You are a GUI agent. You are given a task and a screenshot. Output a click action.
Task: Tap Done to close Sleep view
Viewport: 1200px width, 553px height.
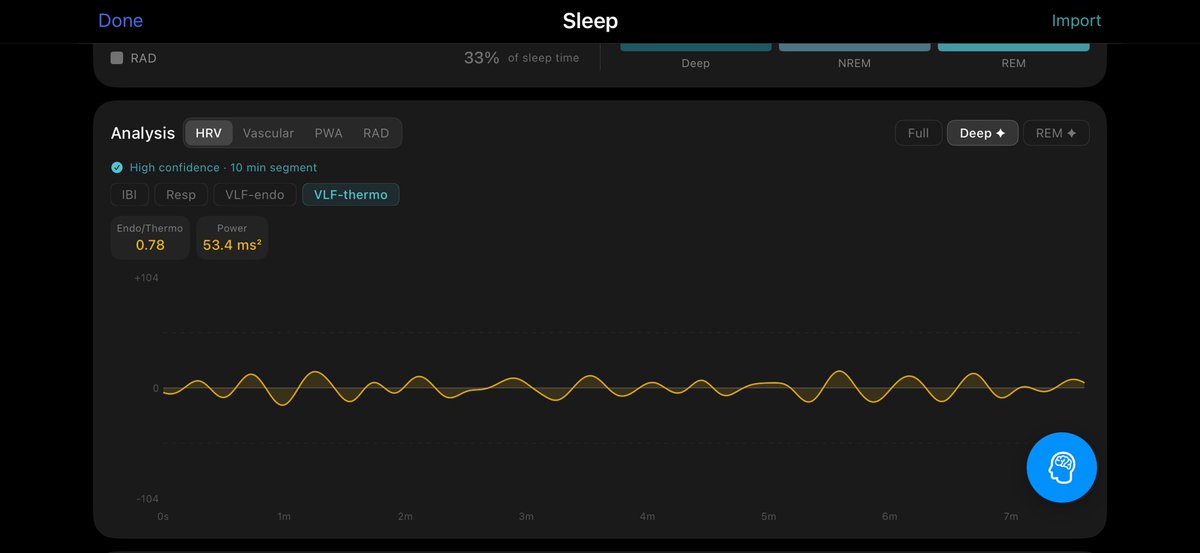120,21
